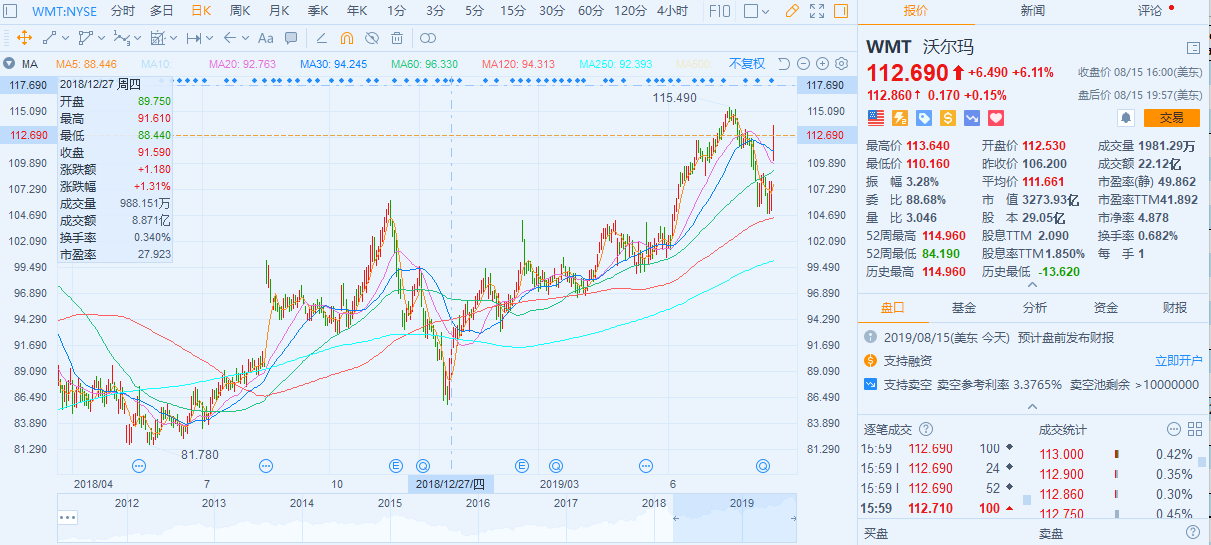Click the orange 交易 trade button
This screenshot has height=545, width=1211.
(1172, 117)
